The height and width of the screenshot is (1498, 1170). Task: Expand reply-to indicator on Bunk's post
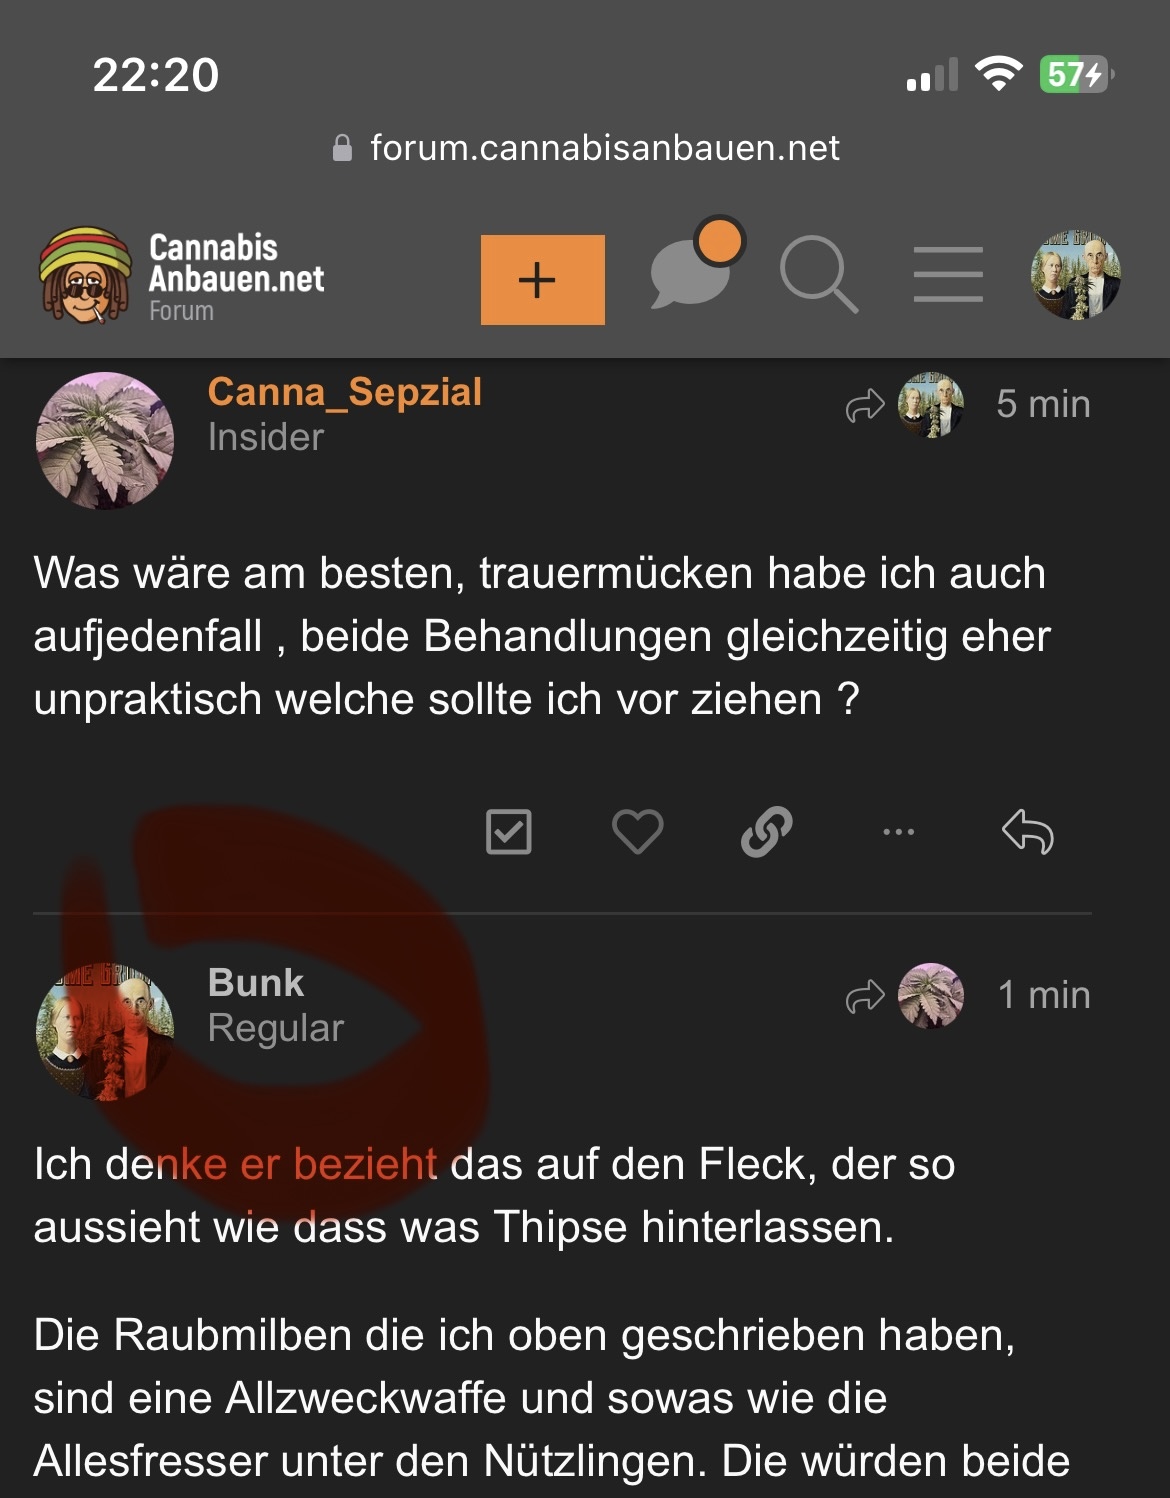pos(905,996)
